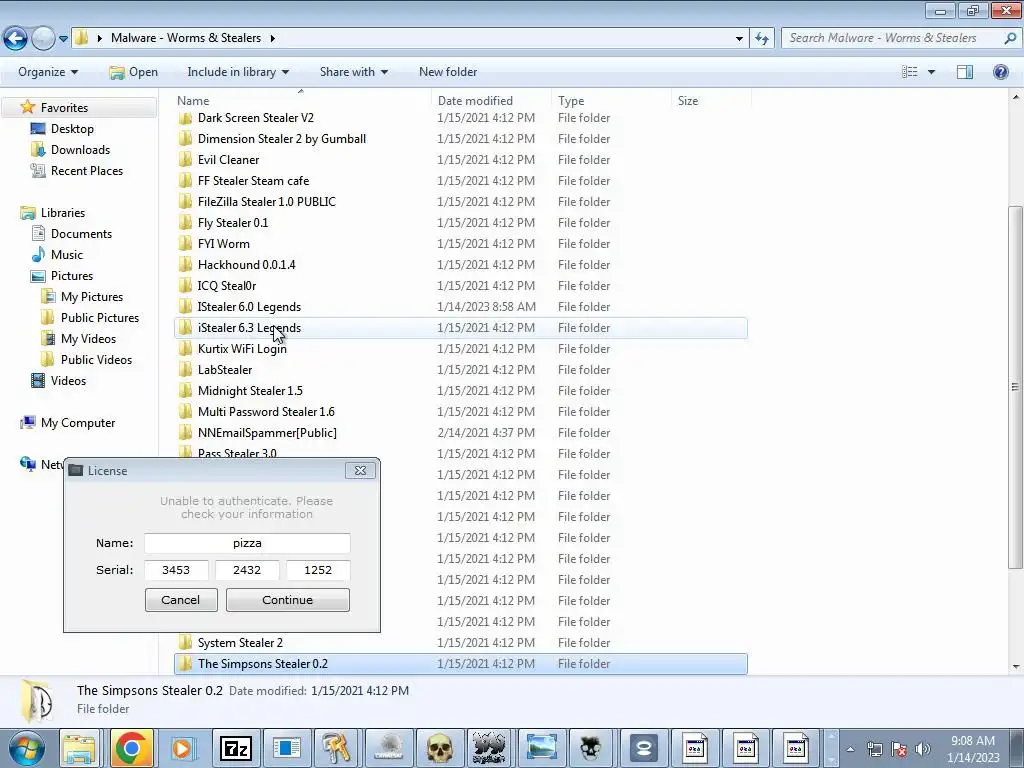
Task: Open the Windows Start orb
Action: 26,748
